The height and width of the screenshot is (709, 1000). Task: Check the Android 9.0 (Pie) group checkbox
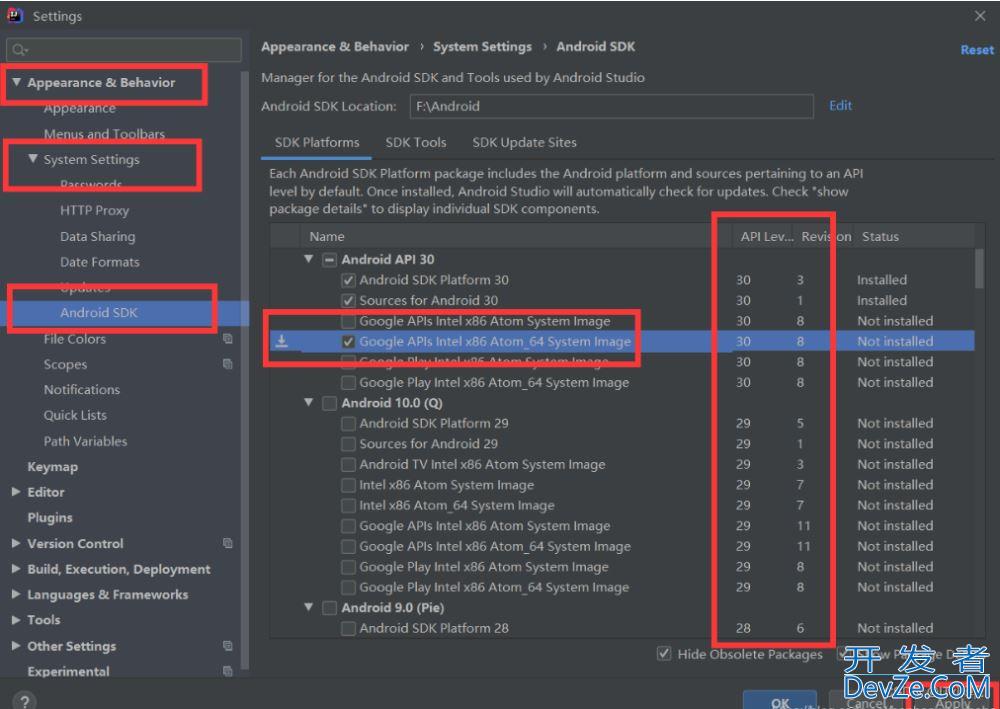(330, 608)
